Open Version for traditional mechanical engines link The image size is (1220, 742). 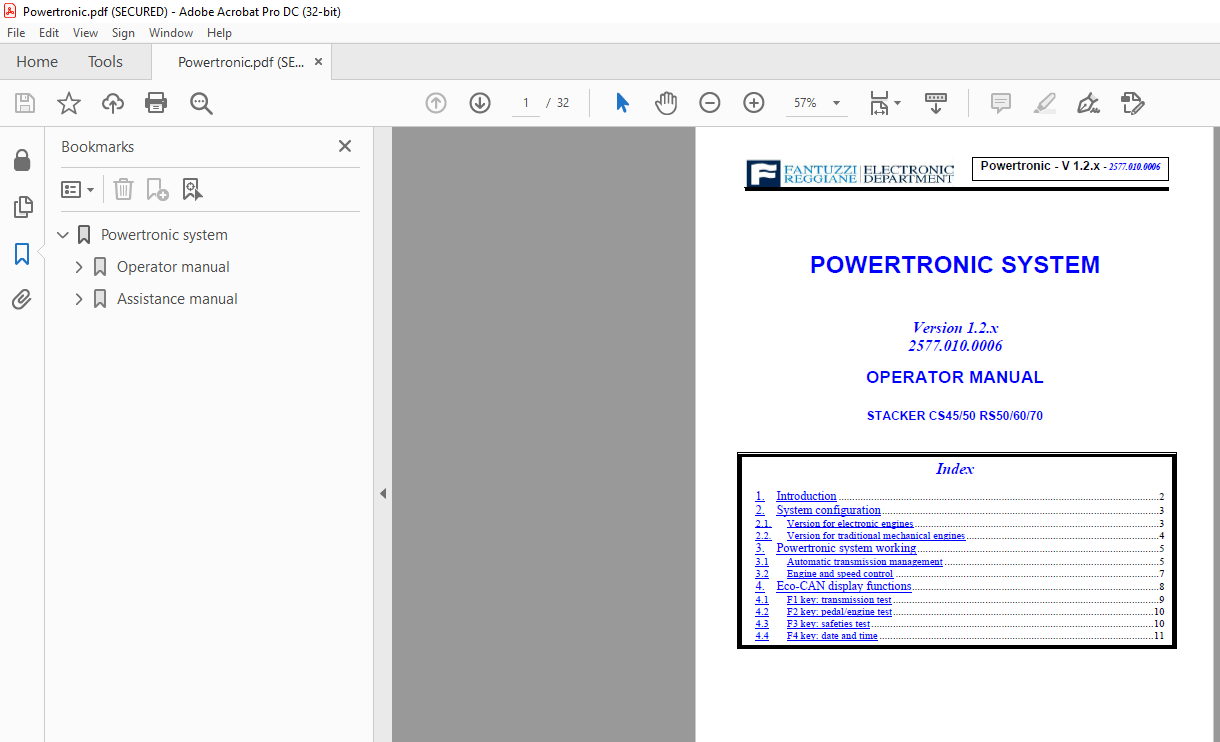pyautogui.click(x=876, y=536)
